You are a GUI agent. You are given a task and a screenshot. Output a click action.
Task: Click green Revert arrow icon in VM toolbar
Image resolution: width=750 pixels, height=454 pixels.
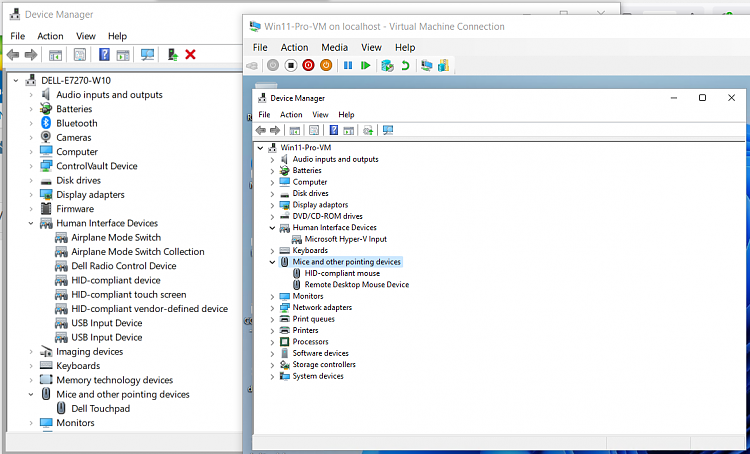tap(405, 65)
